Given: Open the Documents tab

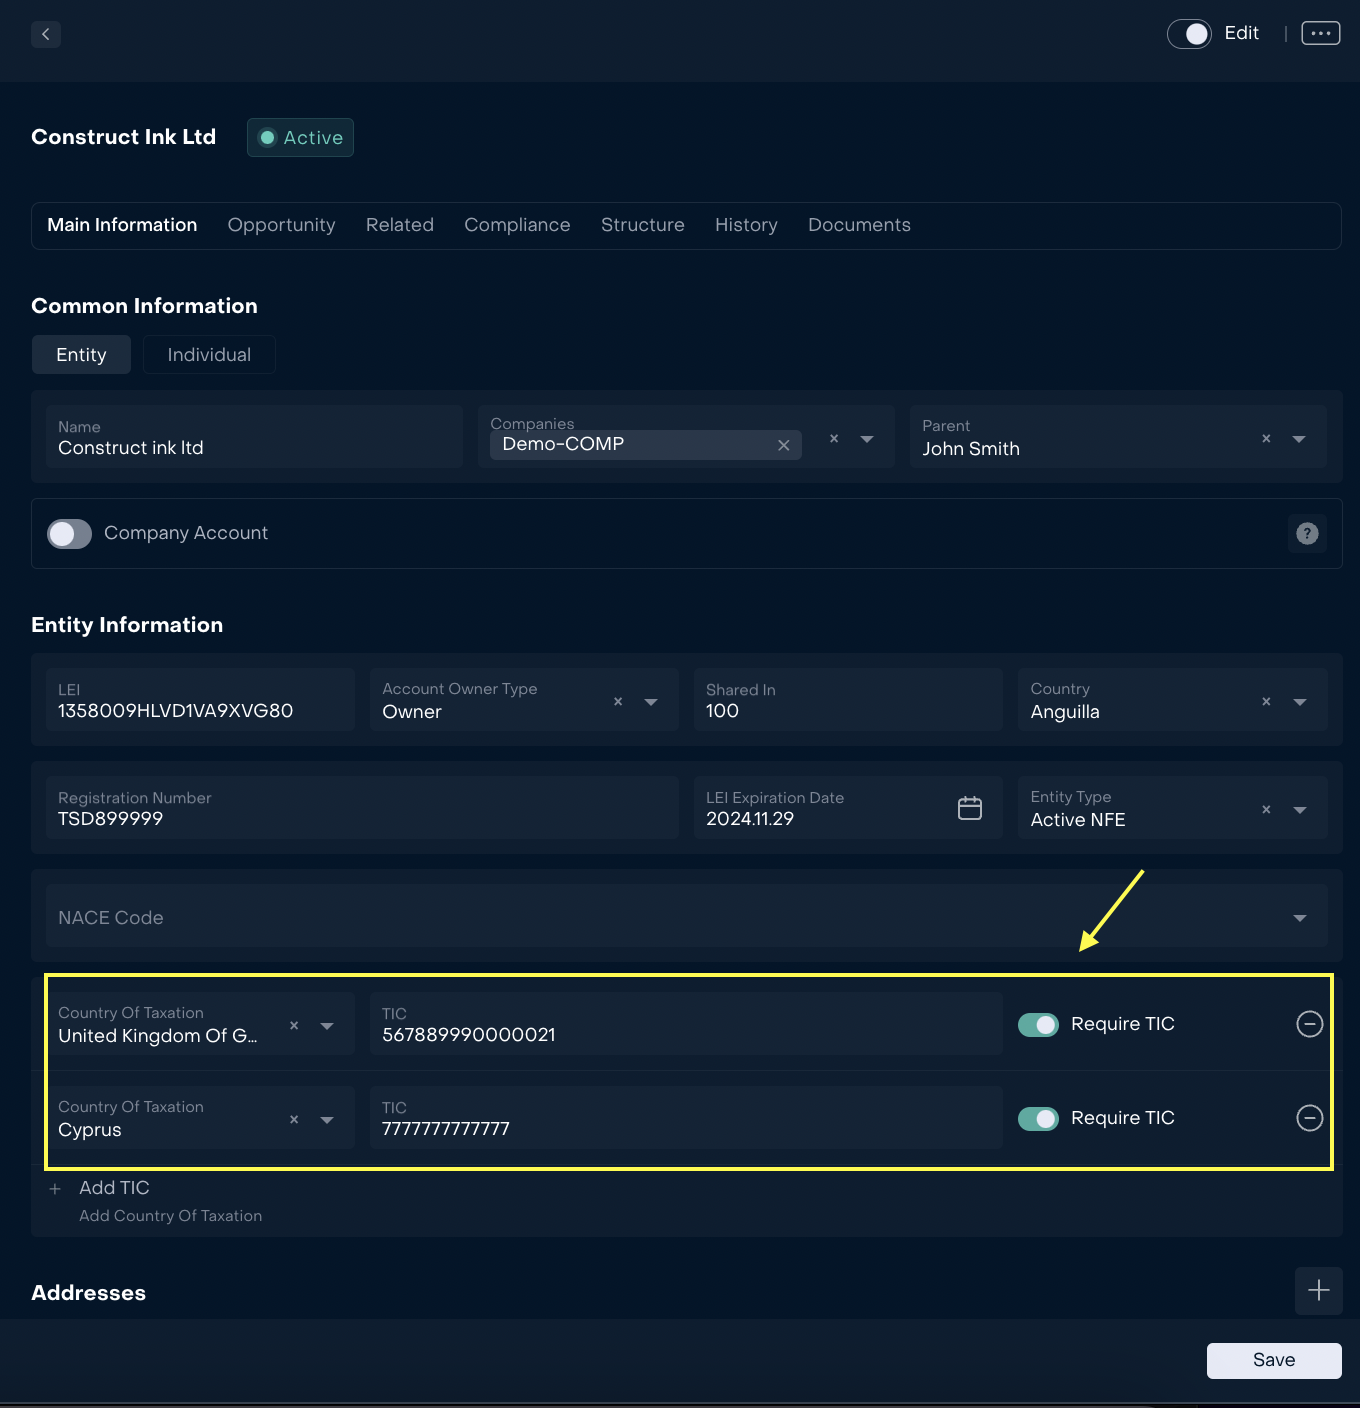Looking at the screenshot, I should click(x=859, y=225).
